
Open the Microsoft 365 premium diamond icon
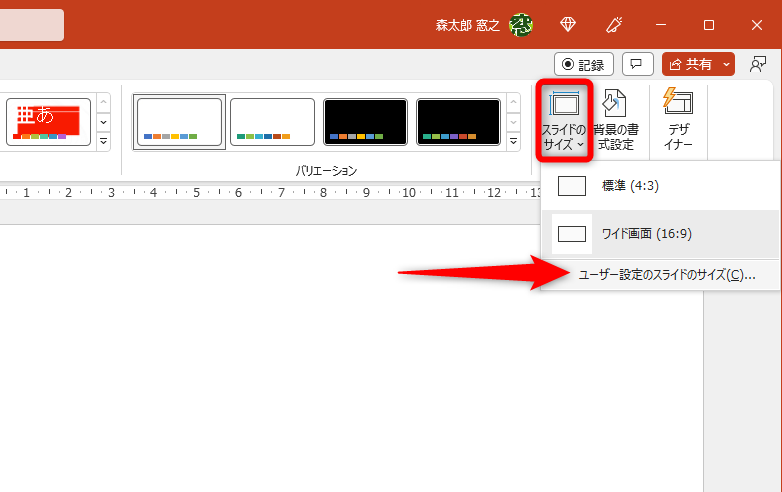coord(568,24)
